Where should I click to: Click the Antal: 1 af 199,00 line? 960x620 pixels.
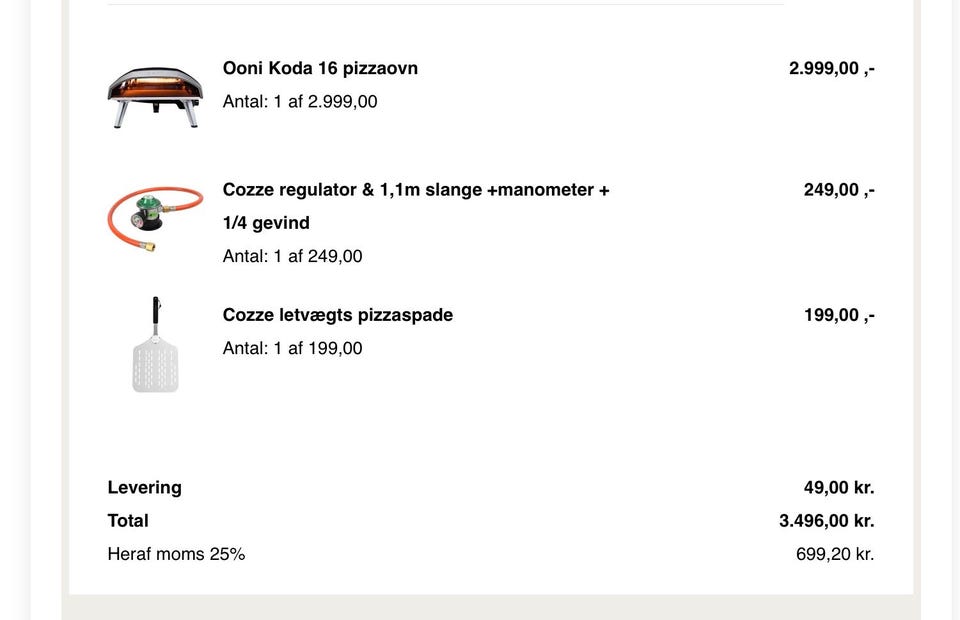click(x=293, y=348)
